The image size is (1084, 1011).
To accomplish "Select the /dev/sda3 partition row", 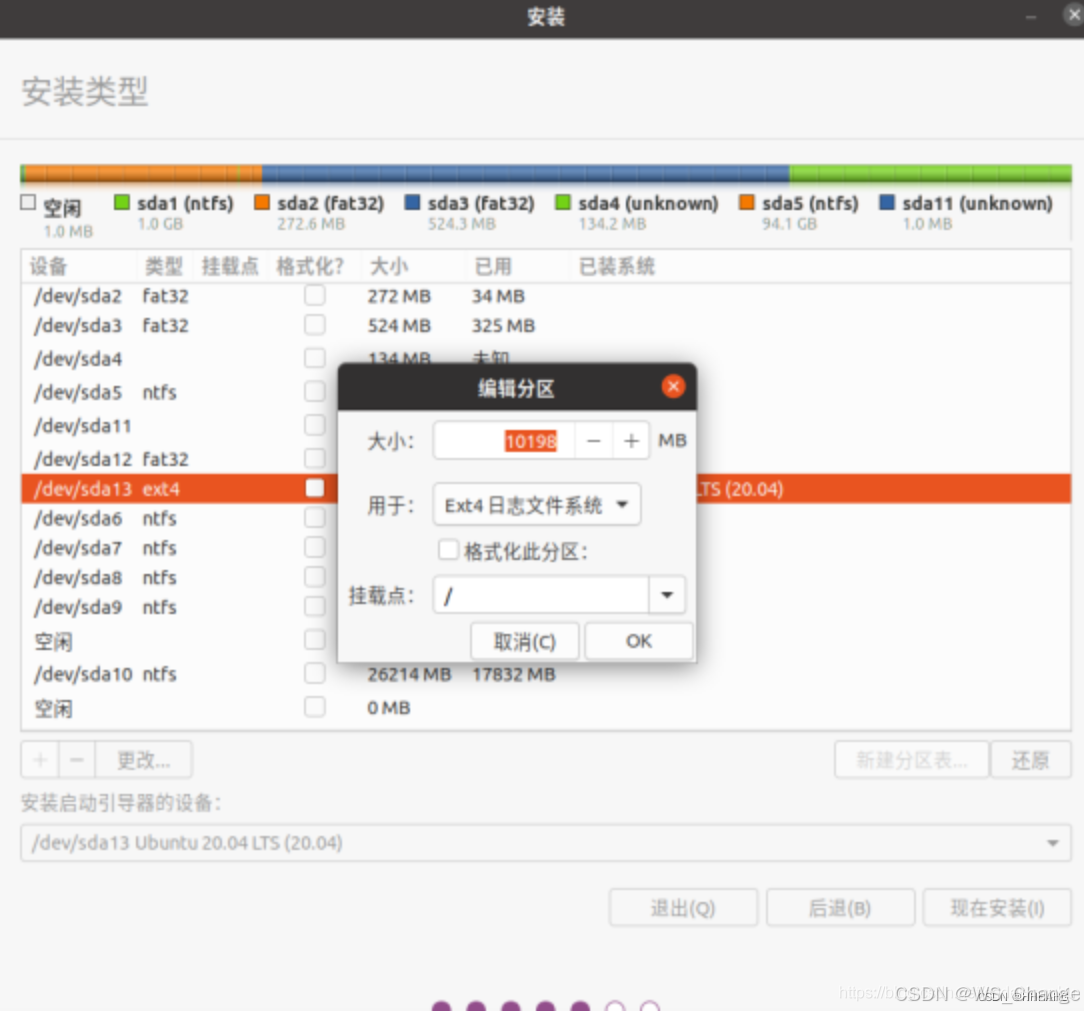I will 546,325.
